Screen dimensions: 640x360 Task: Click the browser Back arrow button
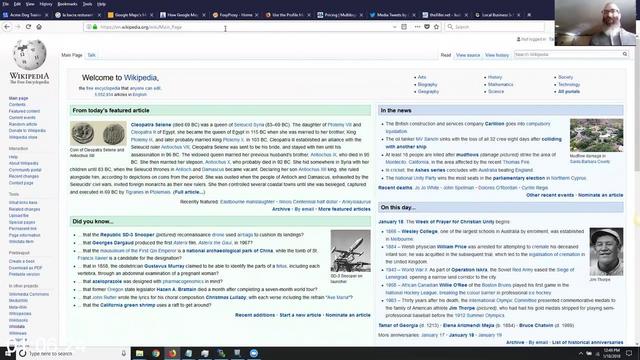click(7, 27)
